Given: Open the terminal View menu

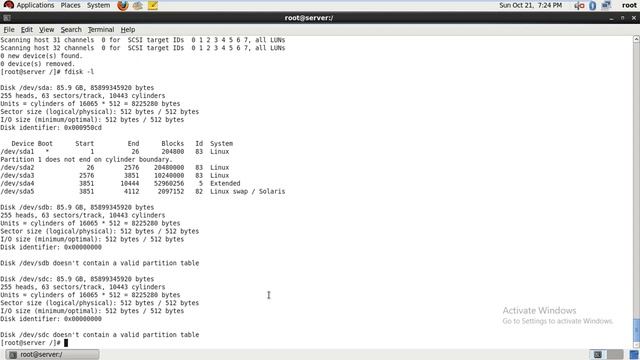Looking at the screenshot, I should click(x=47, y=29).
